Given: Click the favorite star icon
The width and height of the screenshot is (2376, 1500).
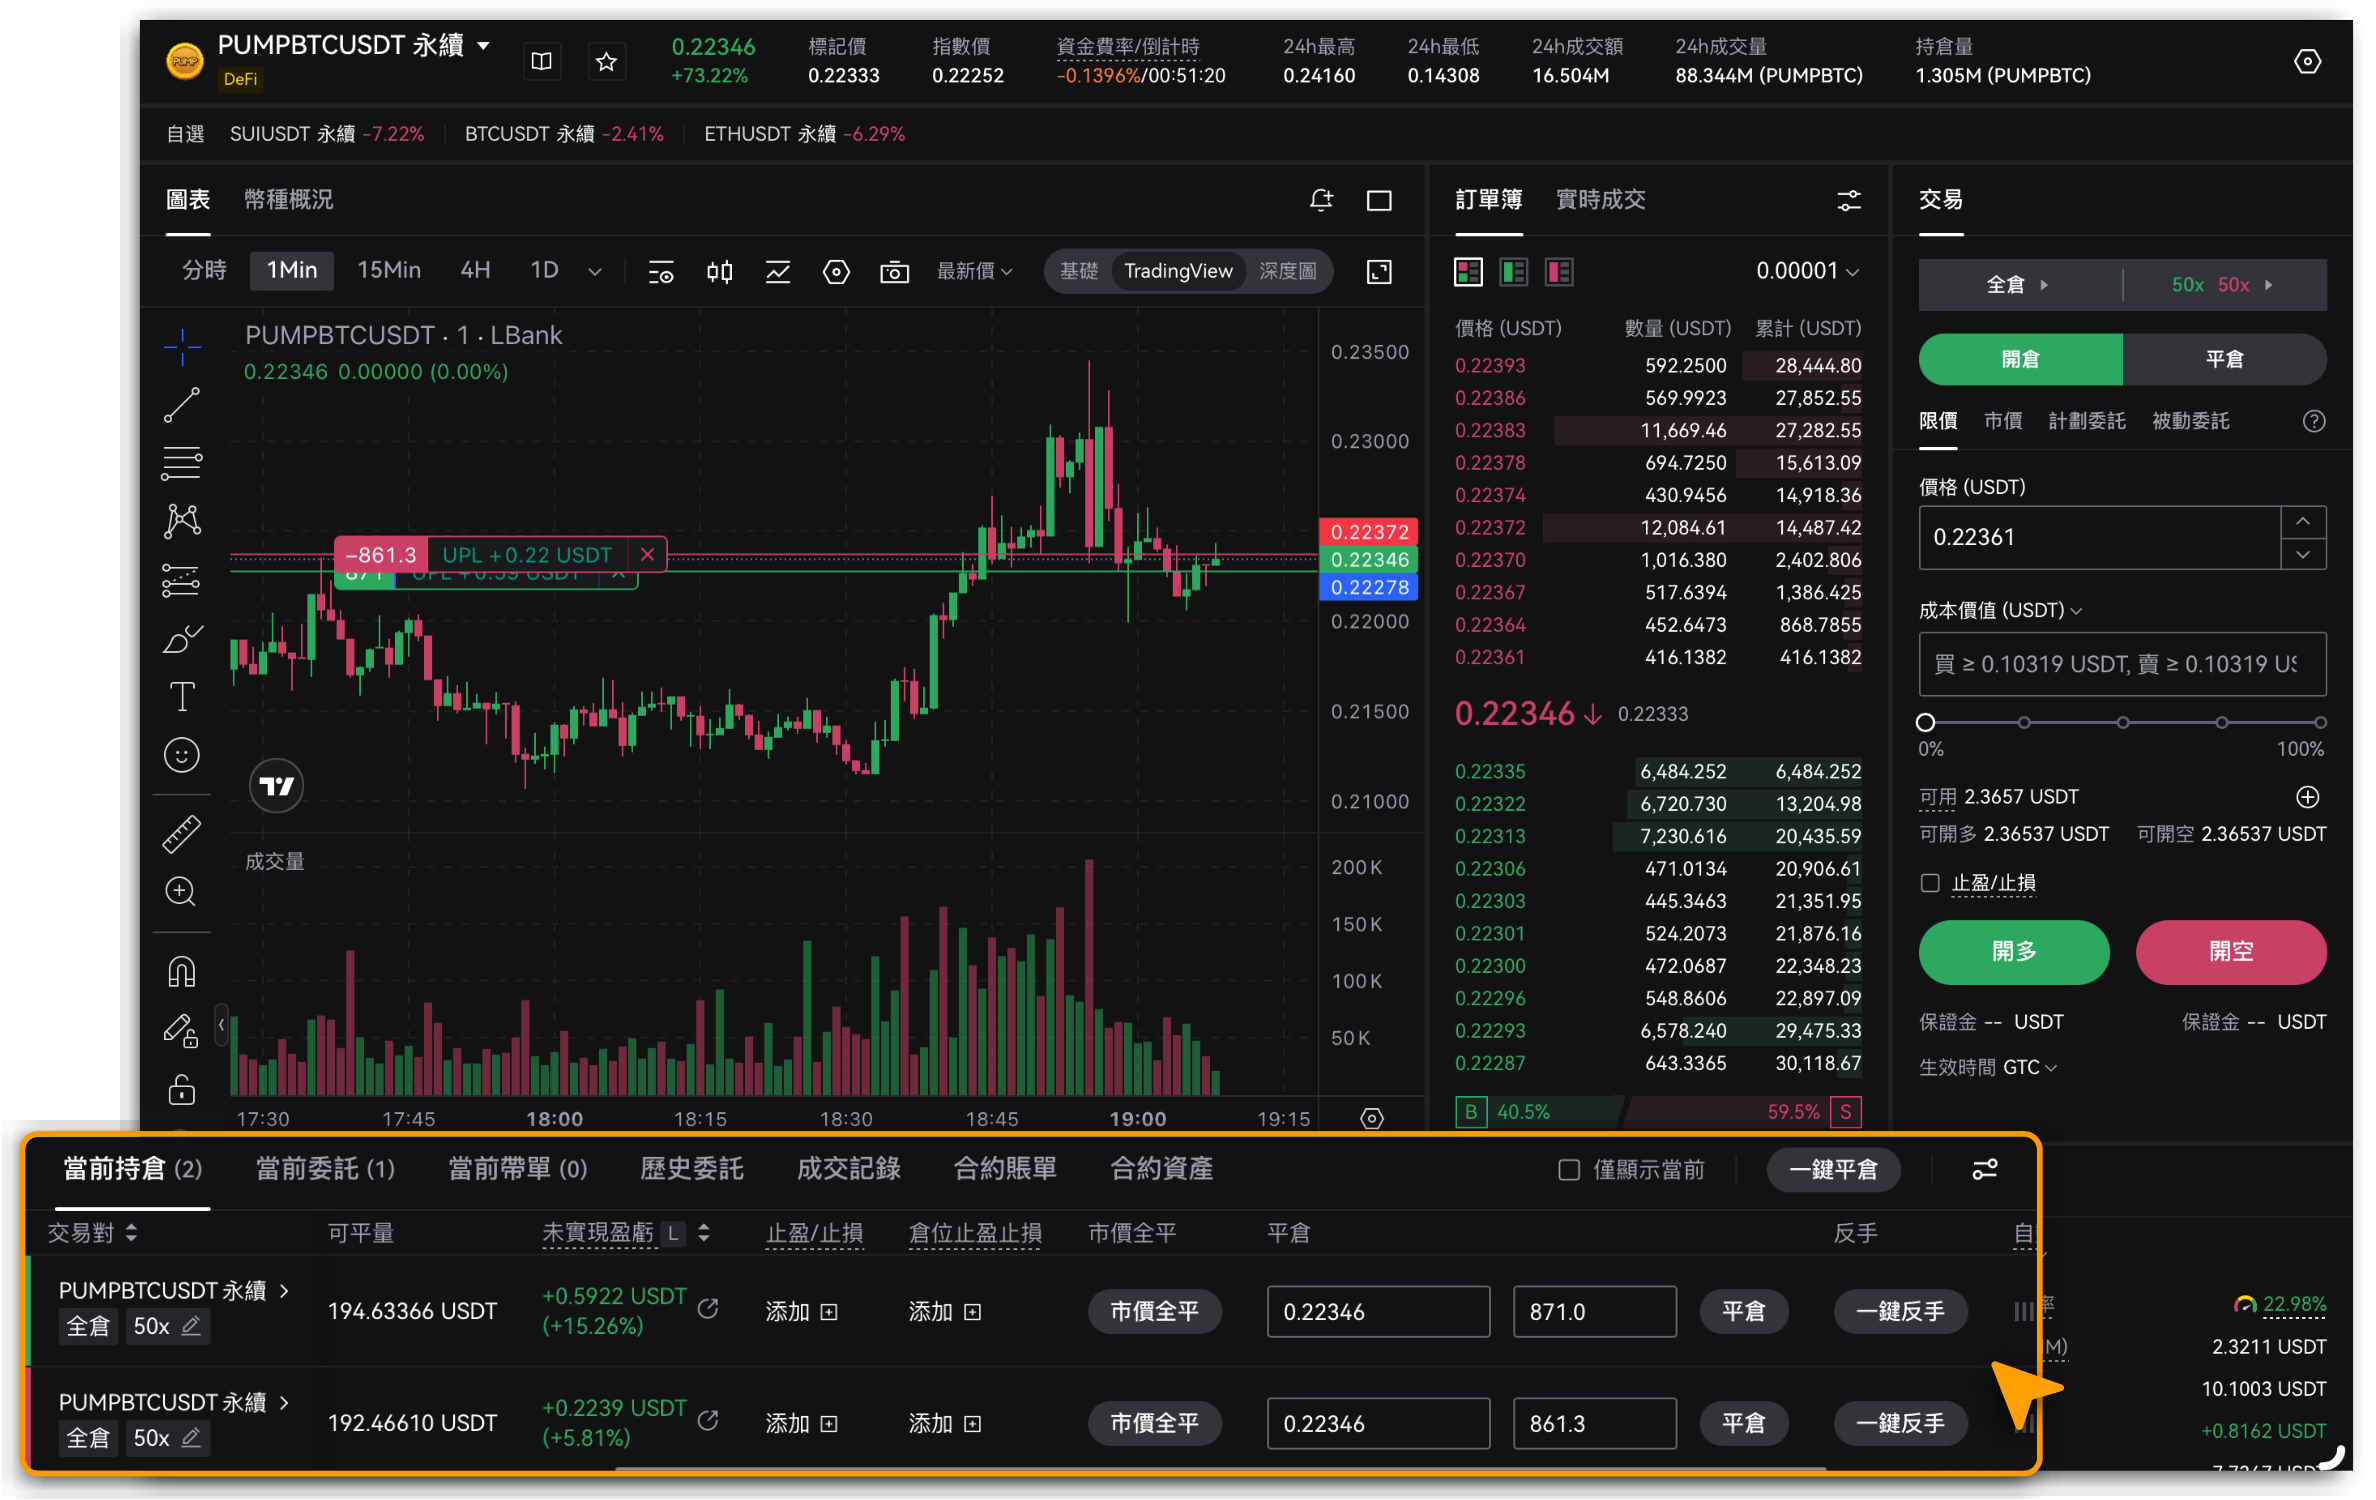Looking at the screenshot, I should 606,62.
